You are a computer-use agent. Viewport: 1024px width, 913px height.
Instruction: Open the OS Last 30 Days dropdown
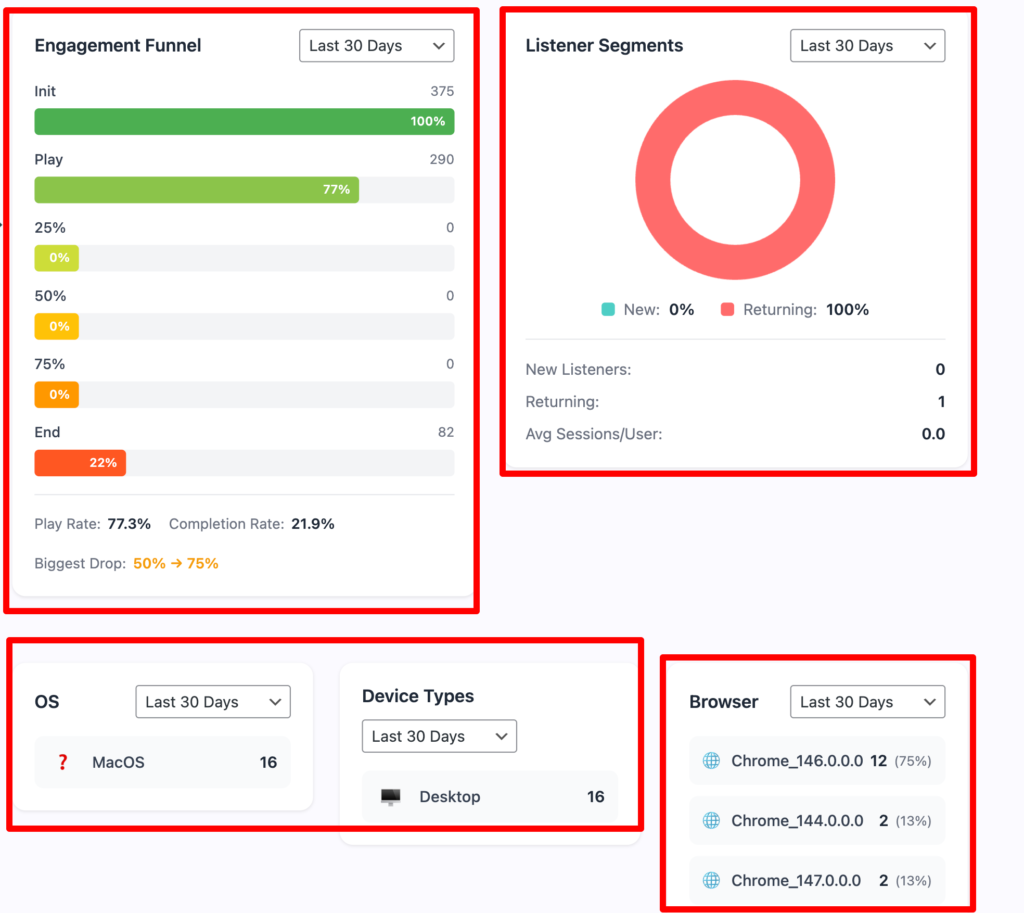click(x=213, y=702)
